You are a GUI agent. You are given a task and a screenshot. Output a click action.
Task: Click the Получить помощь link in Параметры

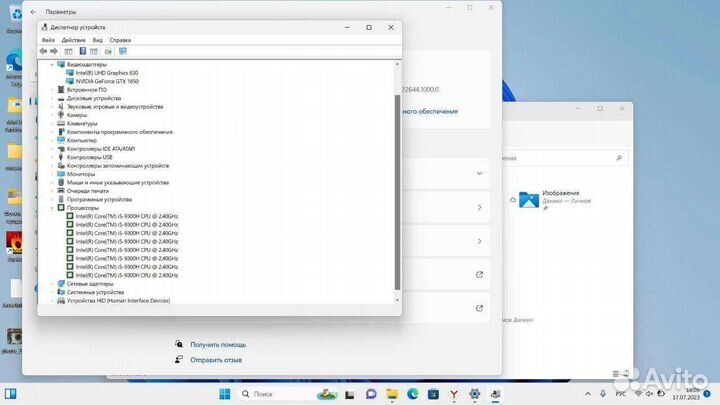click(x=218, y=344)
